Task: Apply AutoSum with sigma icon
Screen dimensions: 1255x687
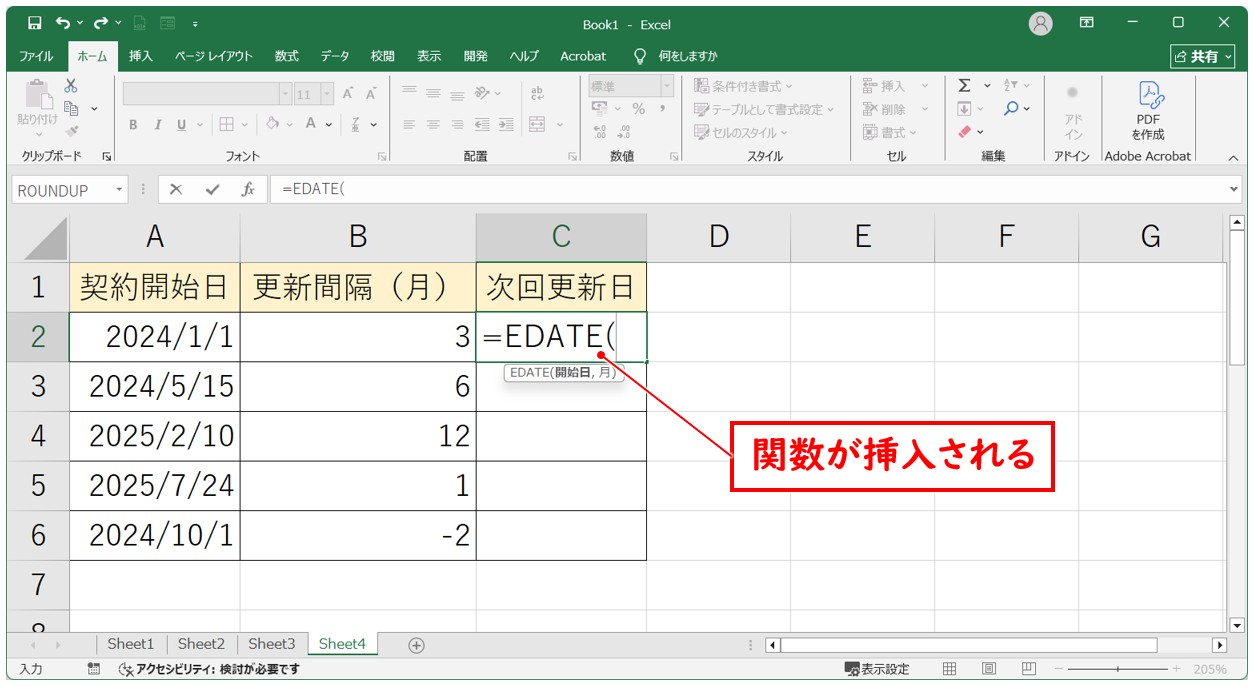Action: point(964,86)
